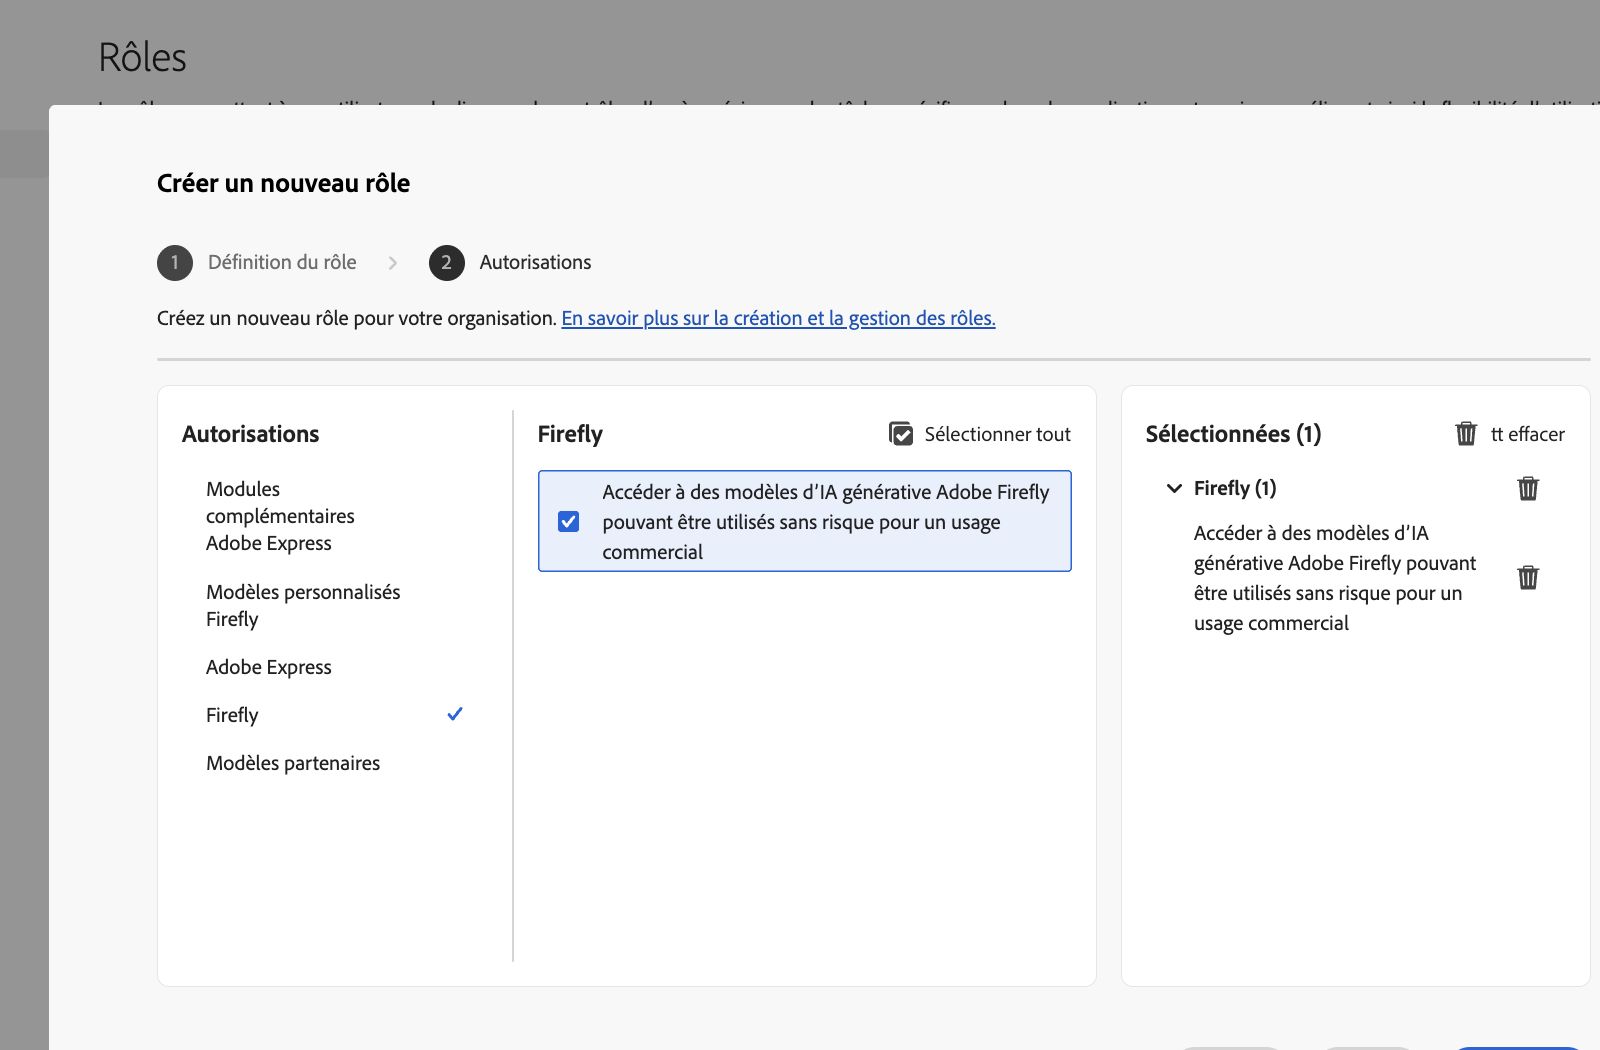This screenshot has width=1600, height=1050.
Task: Select the Adobe Express permissions category
Action: click(268, 666)
